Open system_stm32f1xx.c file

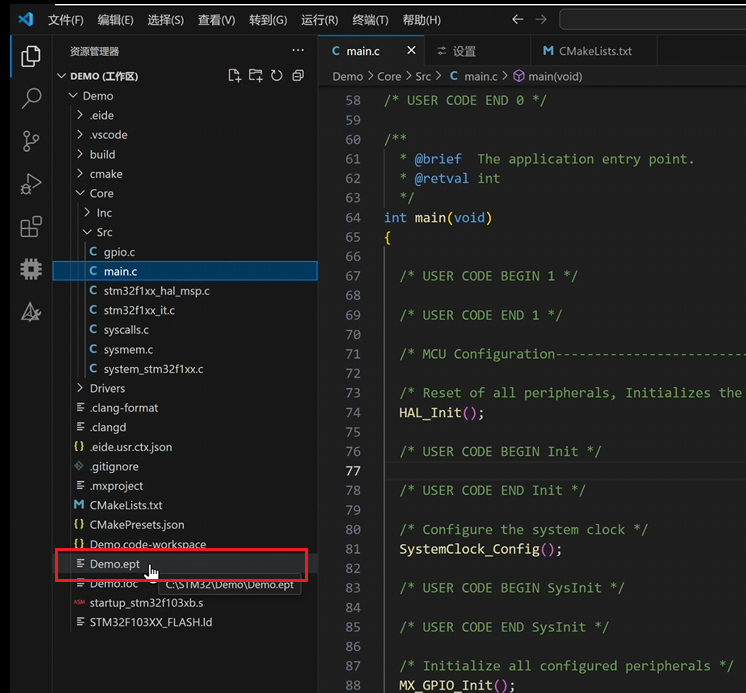pyautogui.click(x=153, y=369)
